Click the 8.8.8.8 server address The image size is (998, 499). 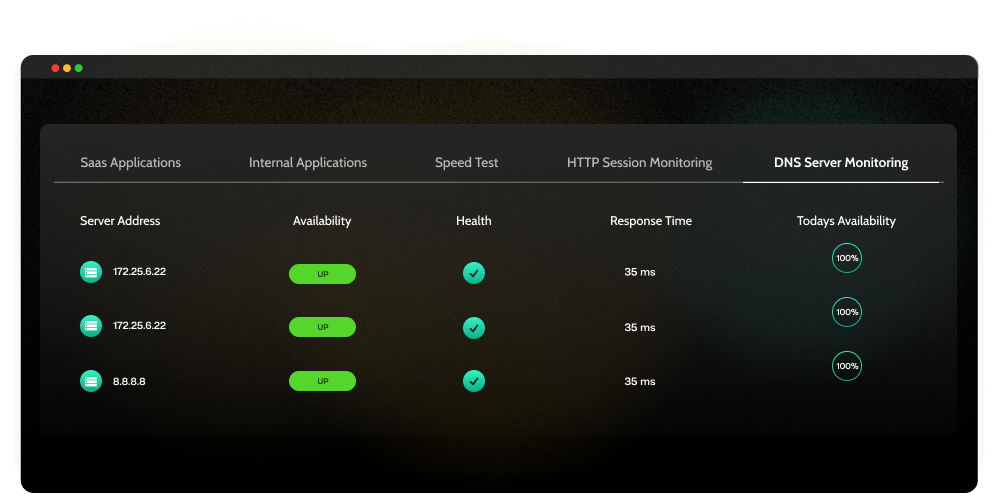coord(129,381)
